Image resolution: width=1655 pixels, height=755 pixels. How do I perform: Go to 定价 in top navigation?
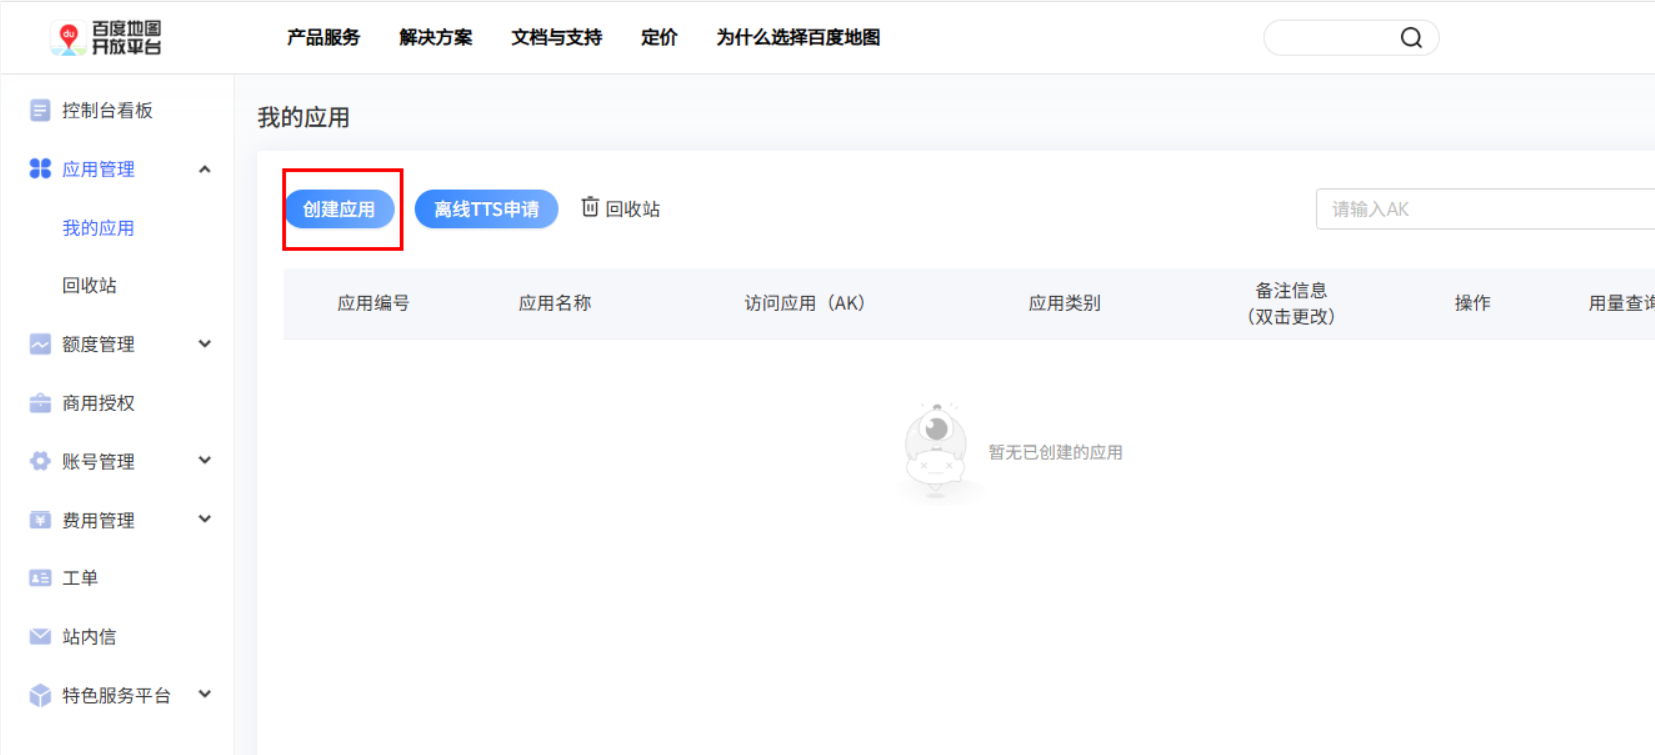(x=659, y=38)
